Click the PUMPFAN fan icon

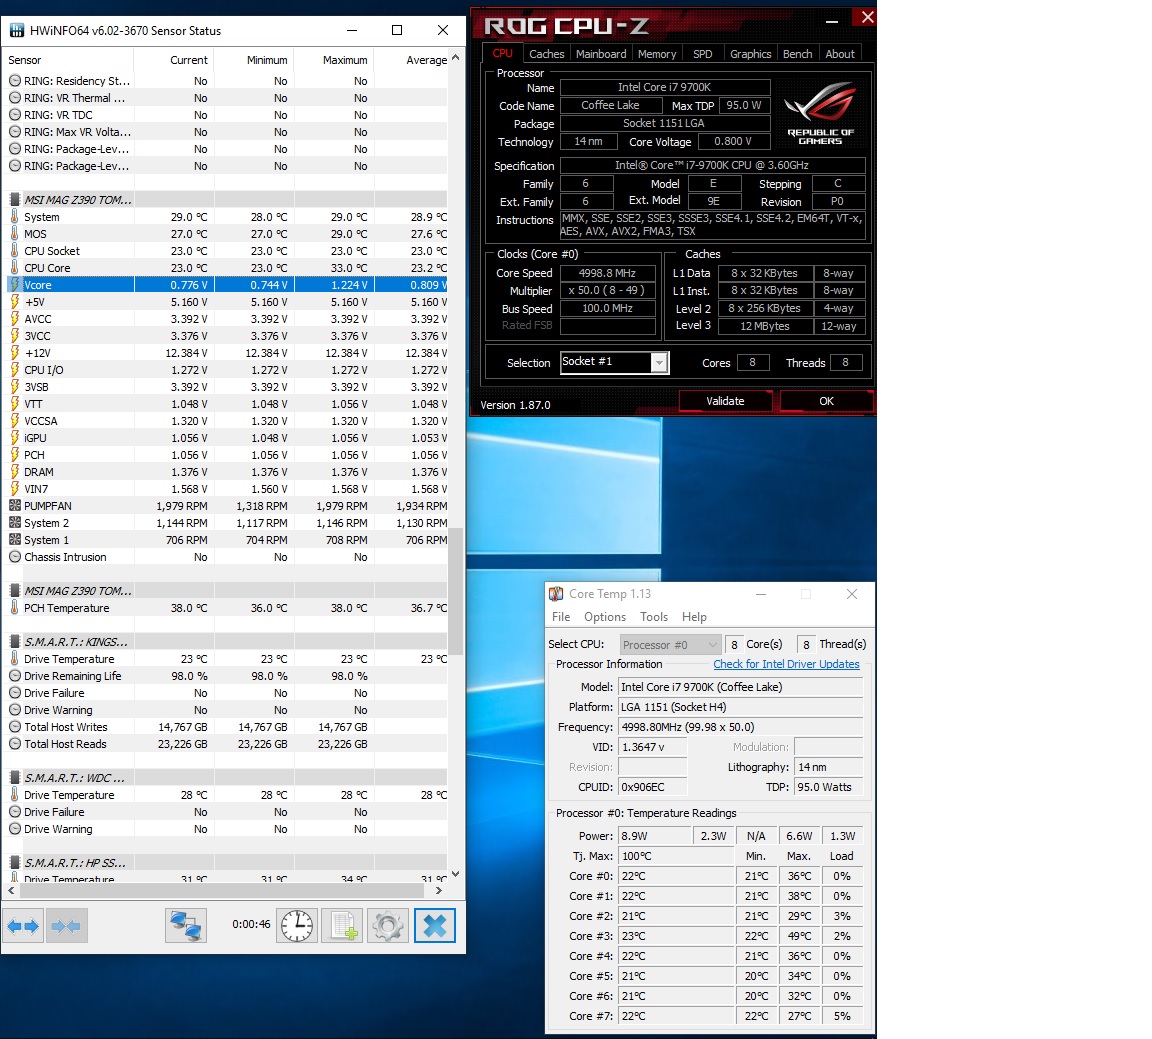(x=15, y=506)
